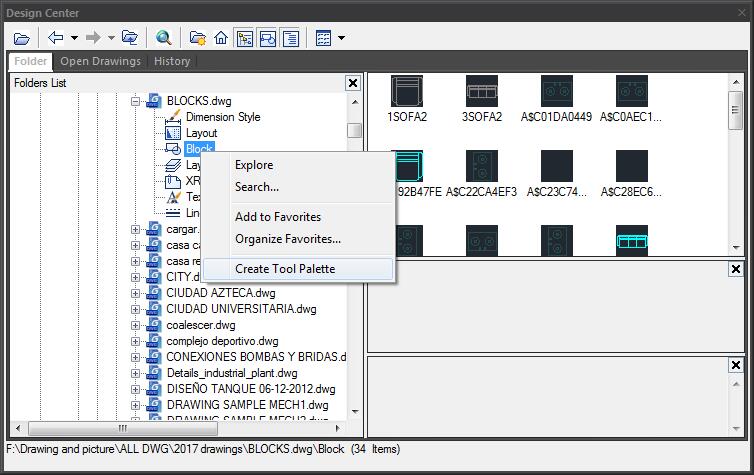The height and width of the screenshot is (475, 754).
Task: Open the Views dropdown arrow
Action: pos(341,38)
